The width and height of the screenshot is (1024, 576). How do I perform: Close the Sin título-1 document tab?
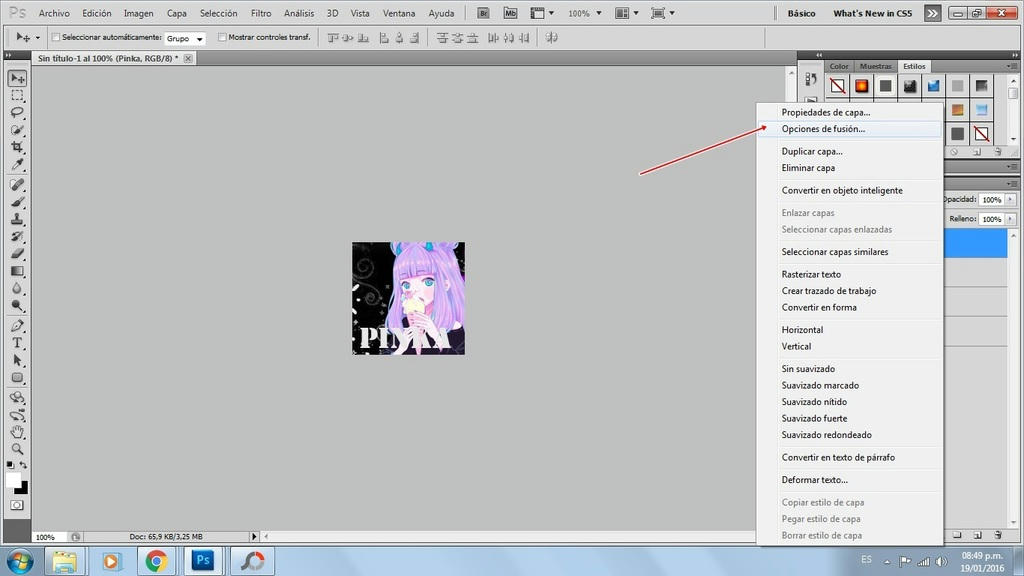[x=188, y=58]
